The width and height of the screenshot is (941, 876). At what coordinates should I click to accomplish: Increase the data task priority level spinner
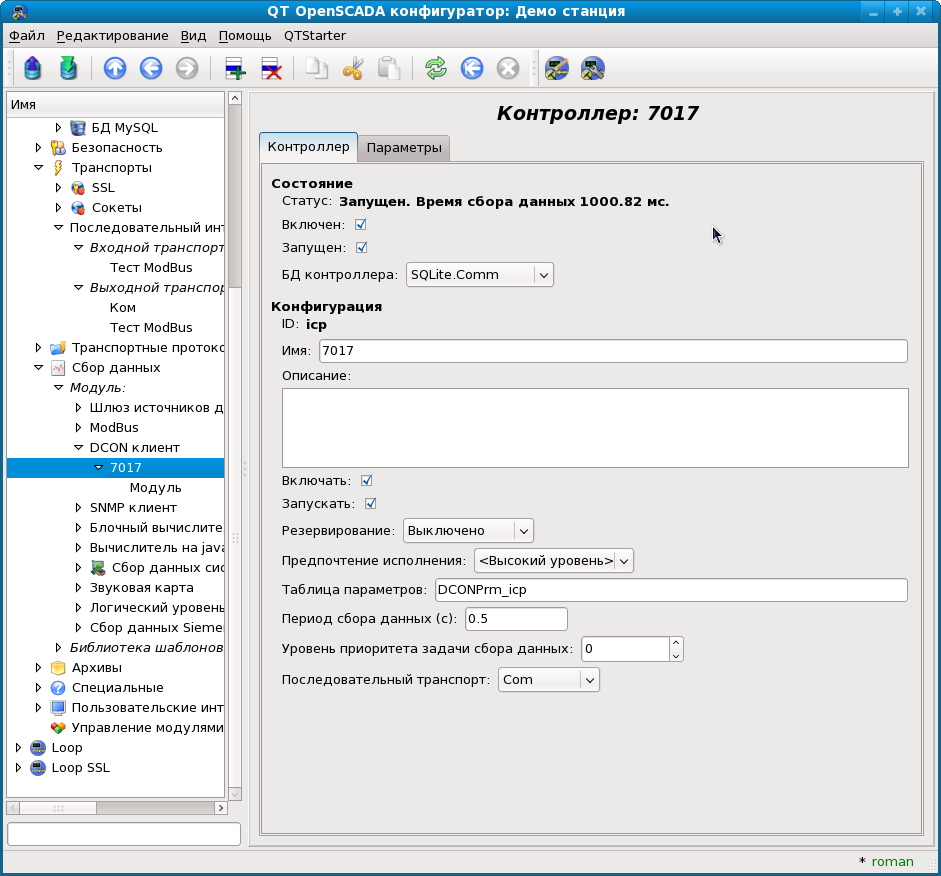[676, 643]
